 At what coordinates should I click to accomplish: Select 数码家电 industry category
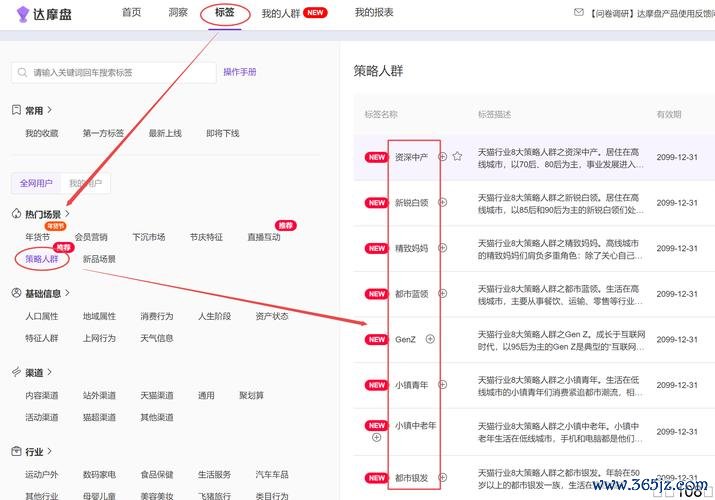pyautogui.click(x=99, y=474)
